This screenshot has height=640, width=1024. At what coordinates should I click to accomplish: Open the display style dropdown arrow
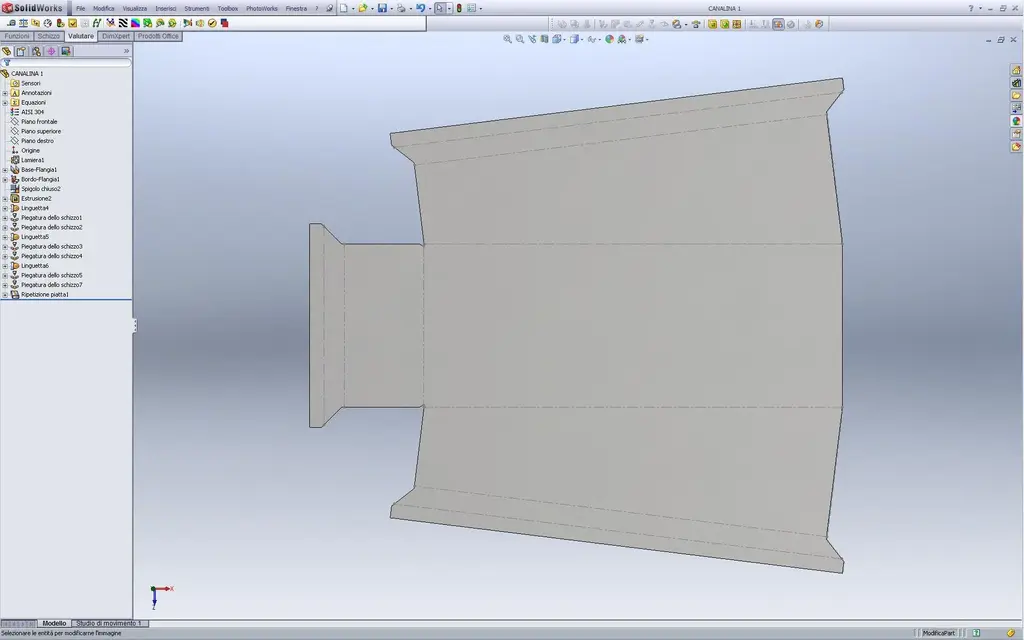pyautogui.click(x=582, y=40)
